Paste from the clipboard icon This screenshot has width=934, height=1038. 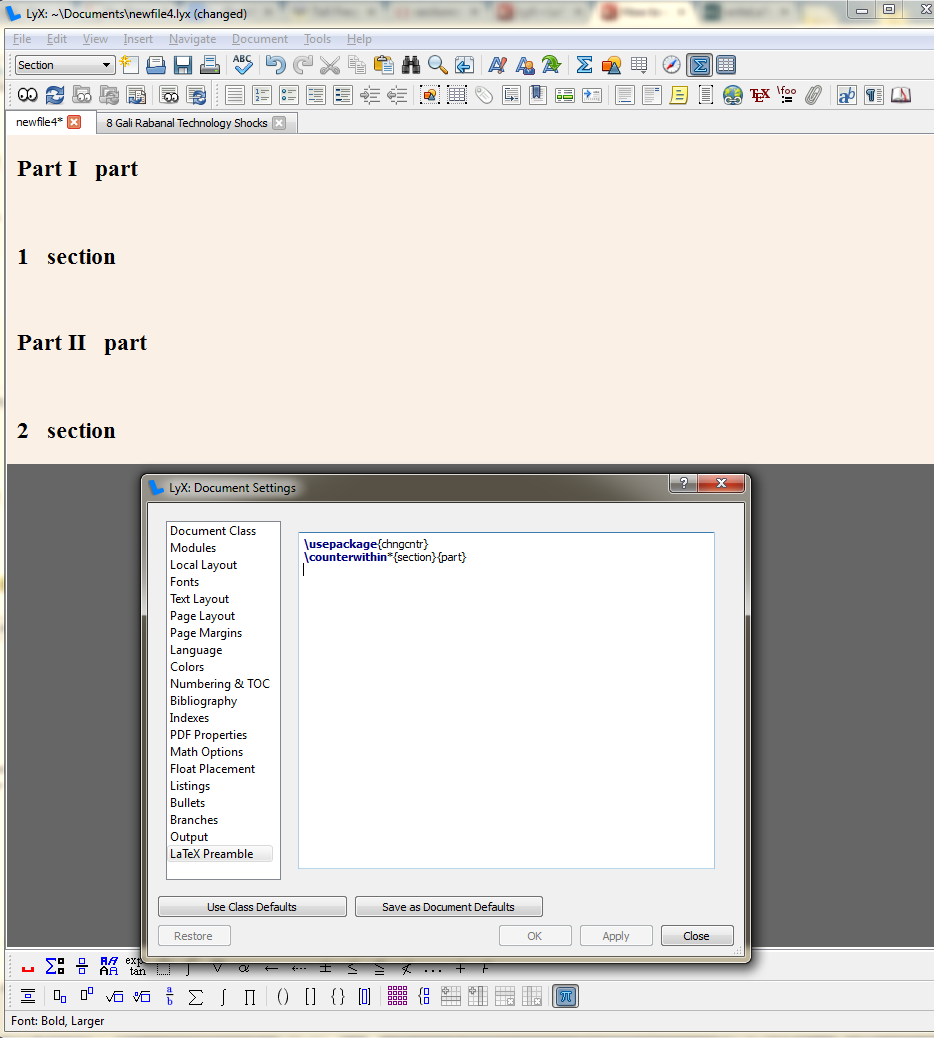coord(383,65)
